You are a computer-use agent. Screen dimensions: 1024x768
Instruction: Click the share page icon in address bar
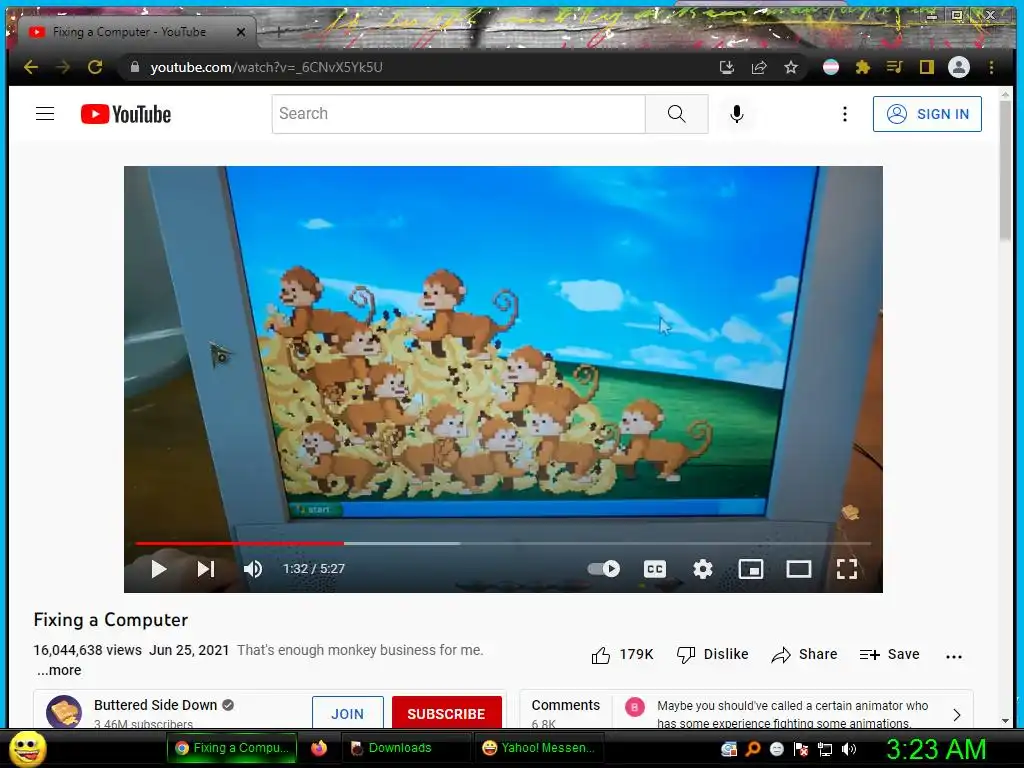[x=758, y=67]
